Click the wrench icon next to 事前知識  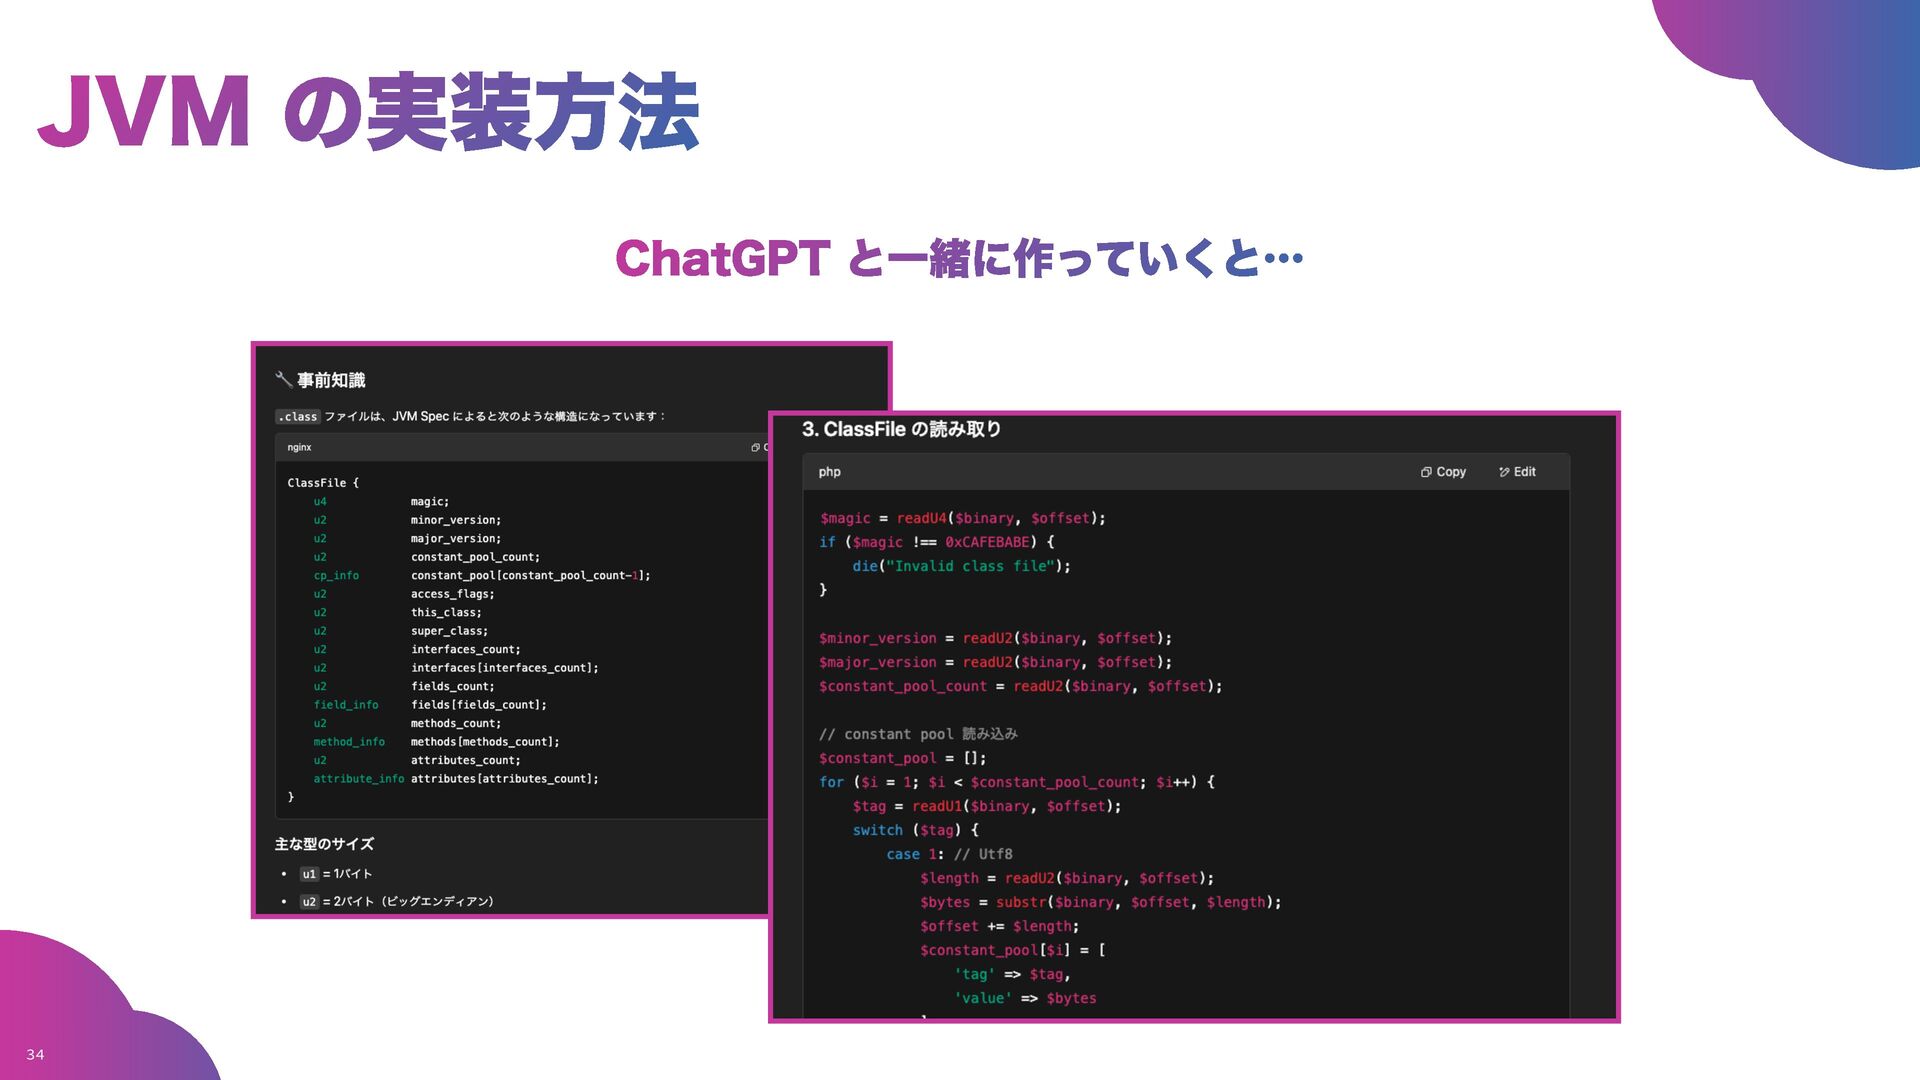[283, 380]
